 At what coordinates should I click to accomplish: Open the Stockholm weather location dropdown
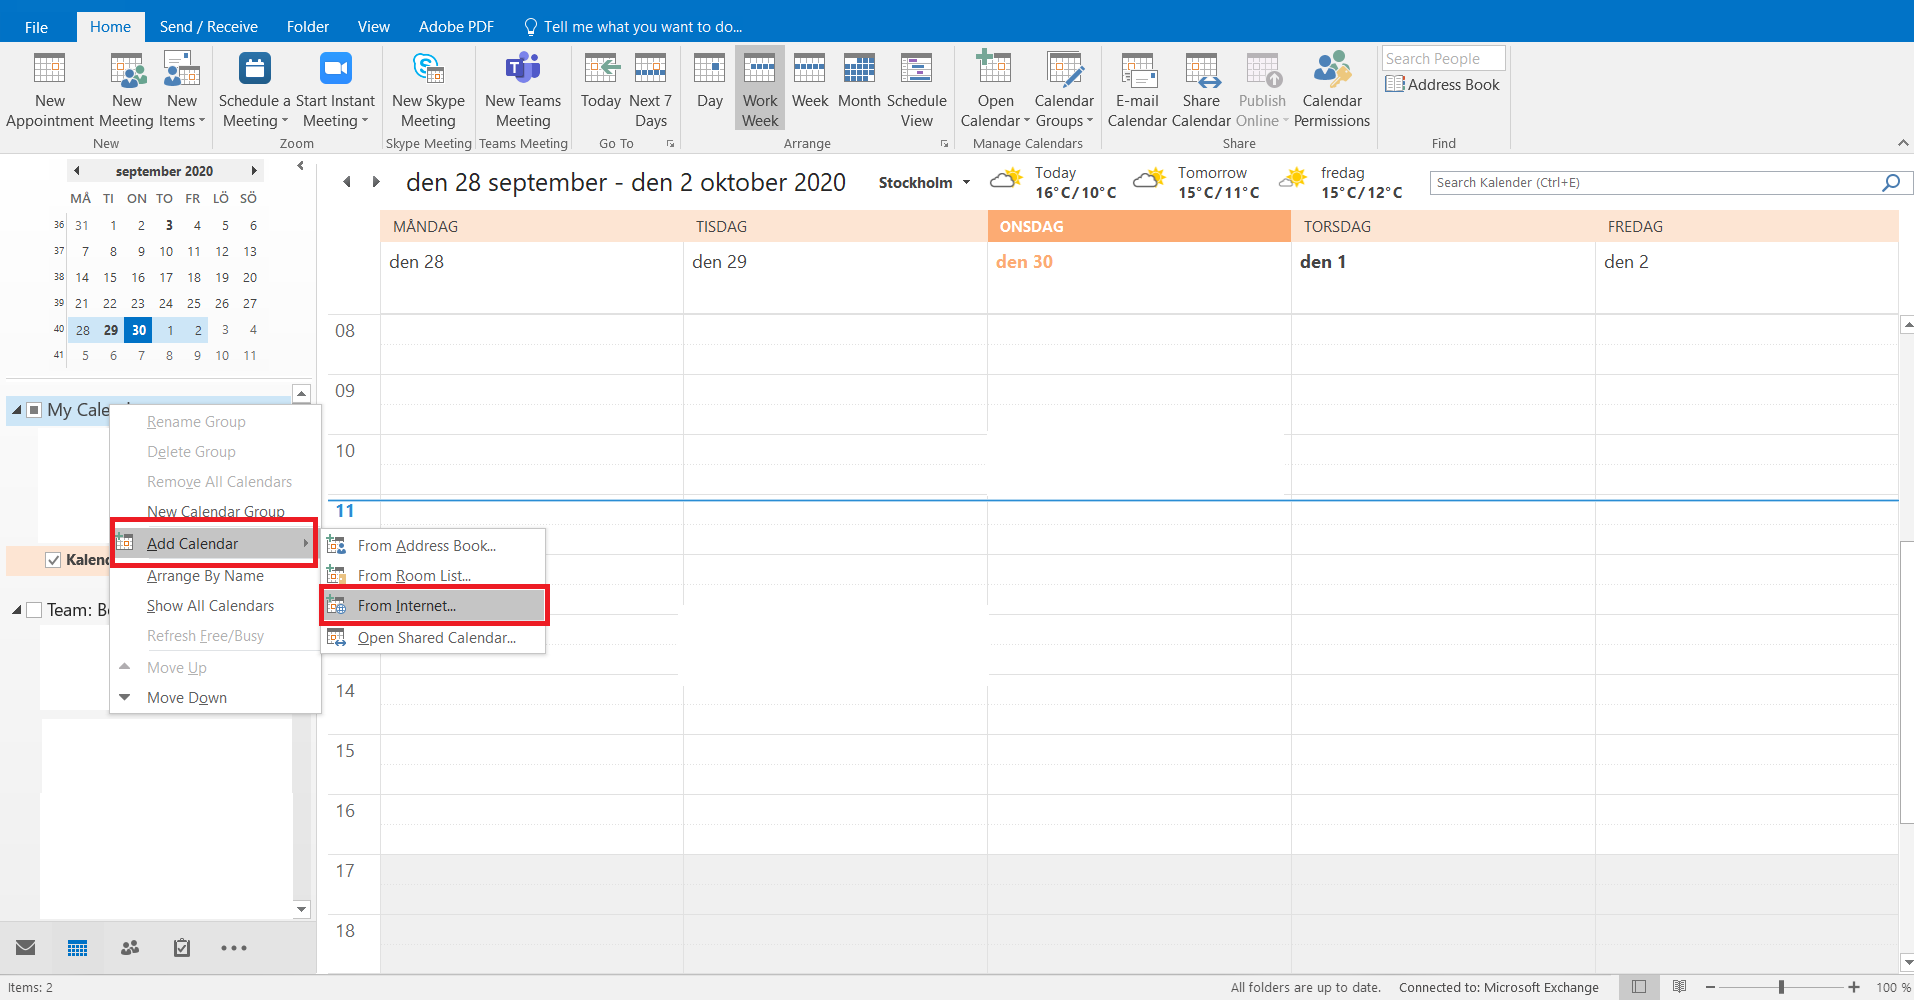[x=966, y=183]
